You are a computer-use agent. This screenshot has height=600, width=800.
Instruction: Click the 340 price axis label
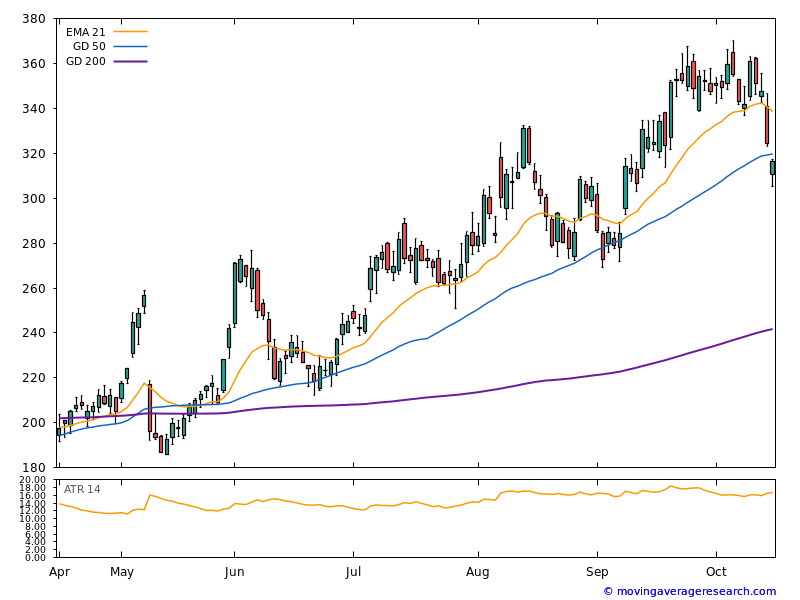[34, 109]
